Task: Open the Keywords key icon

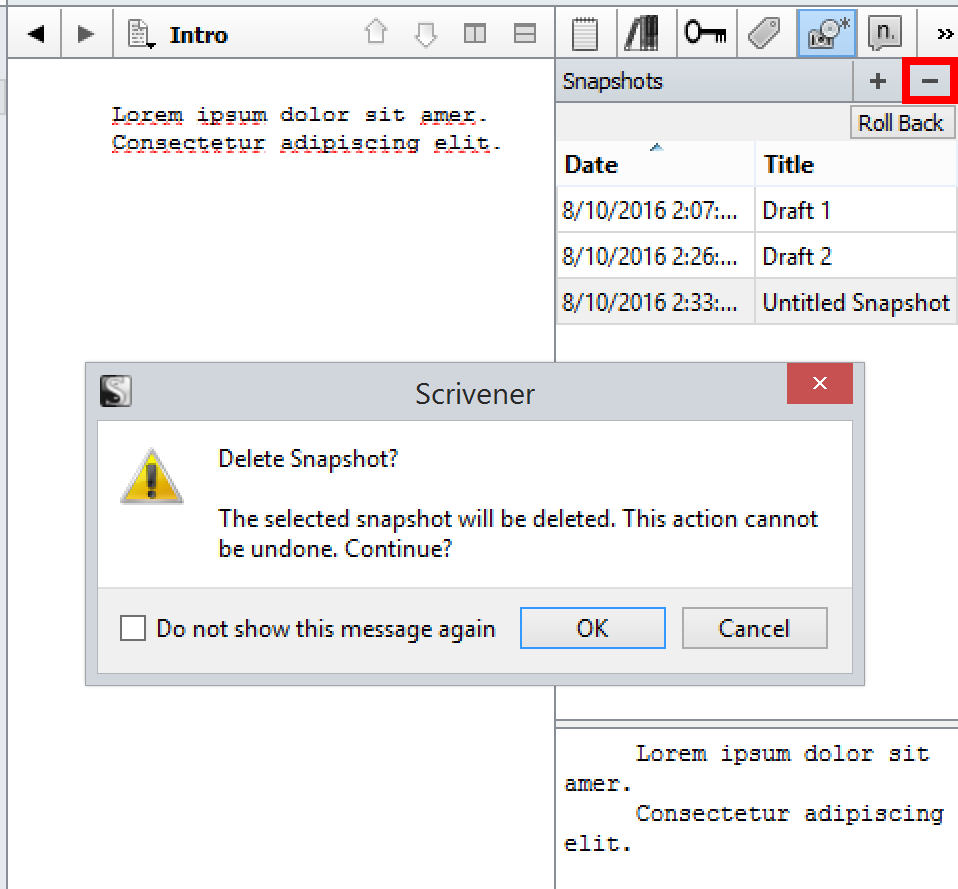Action: [705, 34]
